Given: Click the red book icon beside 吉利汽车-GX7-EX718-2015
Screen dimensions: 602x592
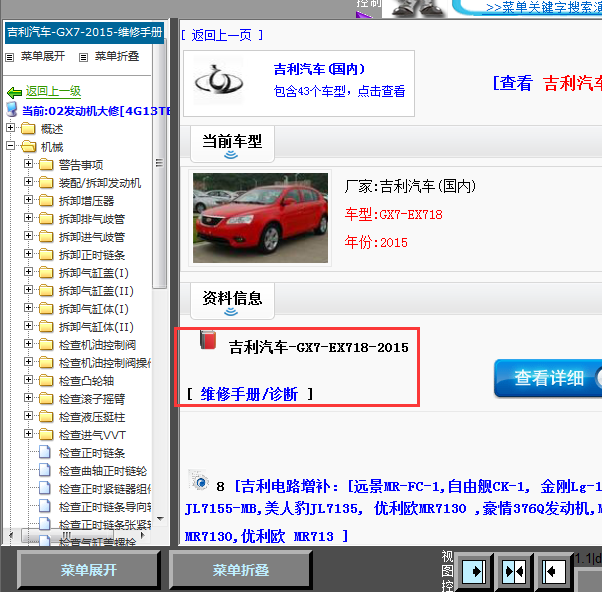Looking at the screenshot, I should pyautogui.click(x=208, y=340).
